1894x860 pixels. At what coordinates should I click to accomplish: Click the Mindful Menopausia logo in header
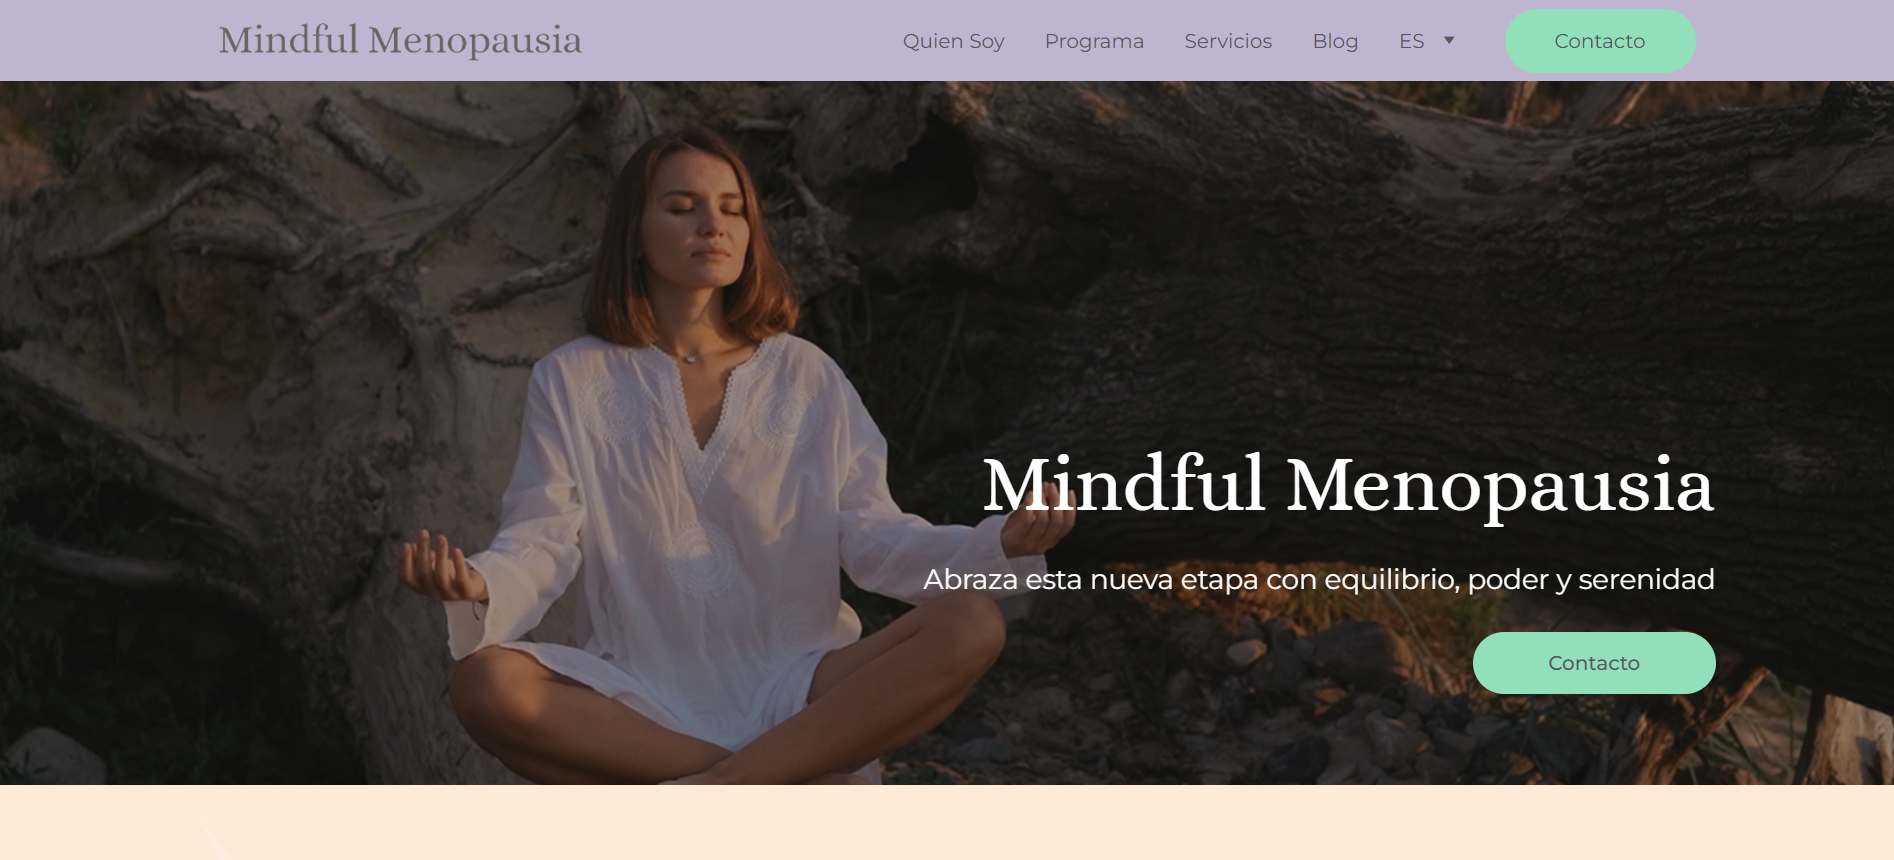click(400, 41)
